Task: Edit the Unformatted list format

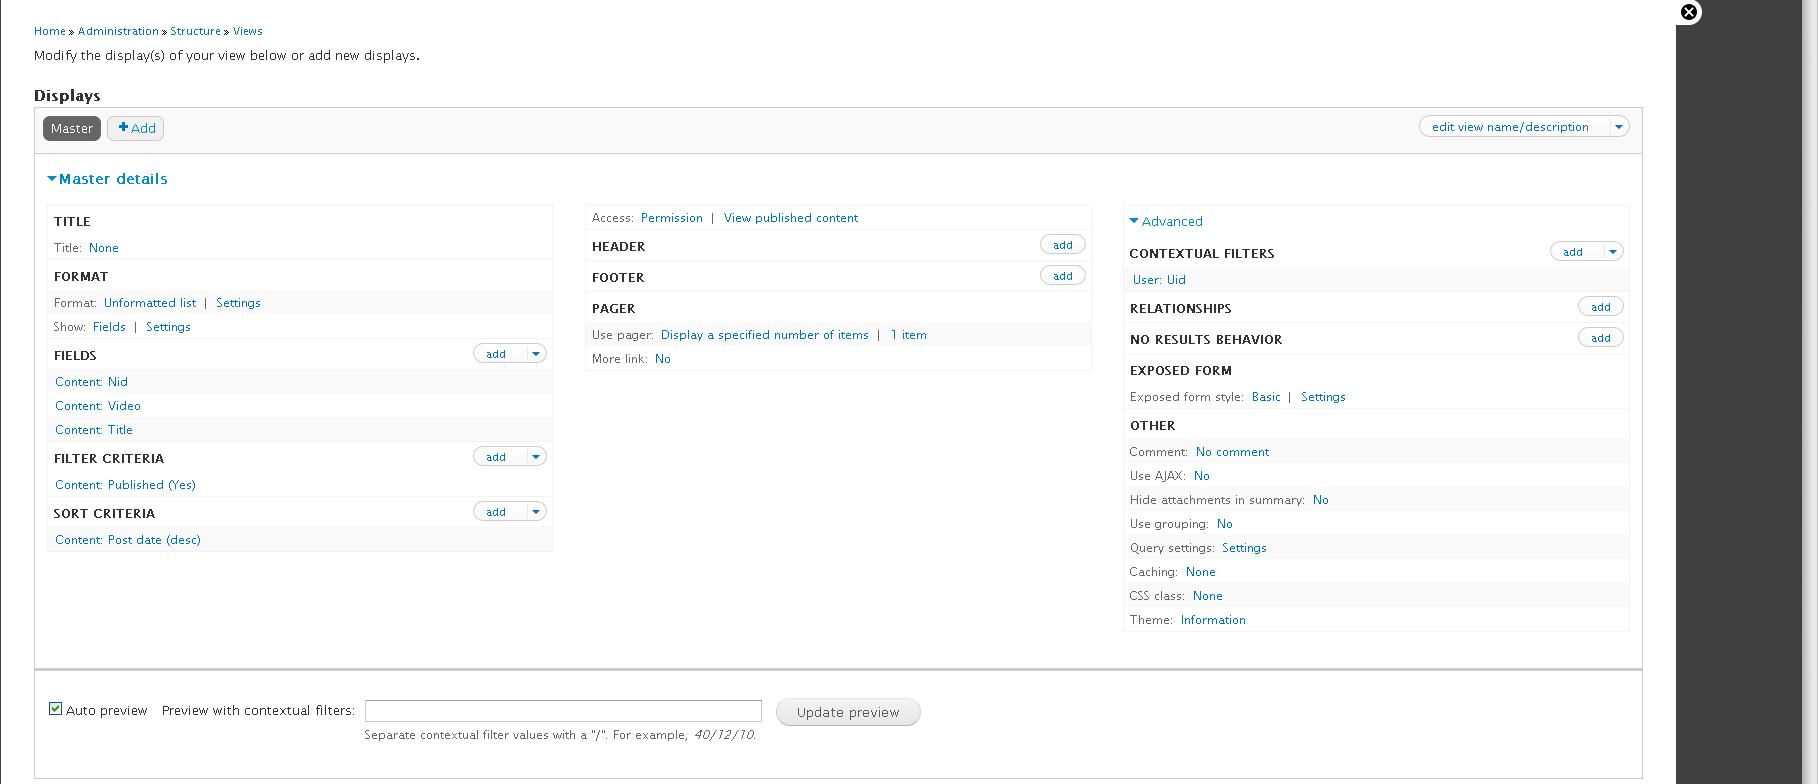Action: coord(150,303)
